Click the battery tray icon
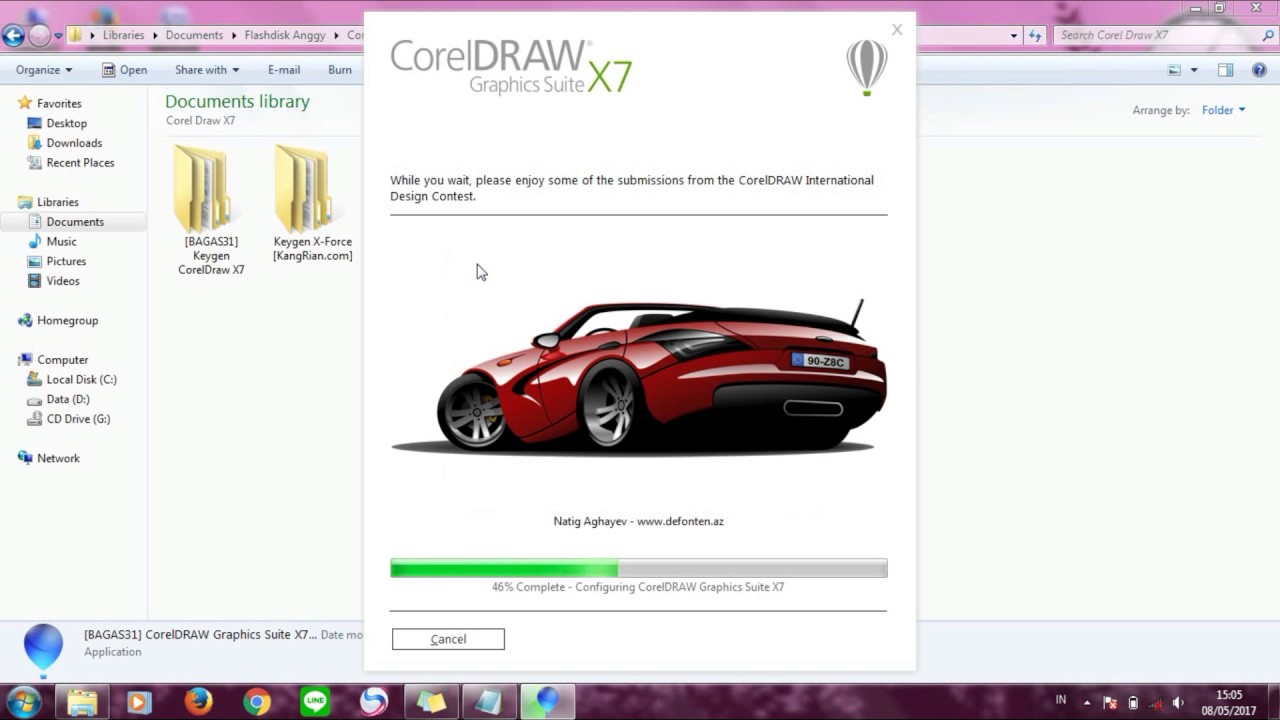1280x720 pixels. pyautogui.click(x=1133, y=702)
